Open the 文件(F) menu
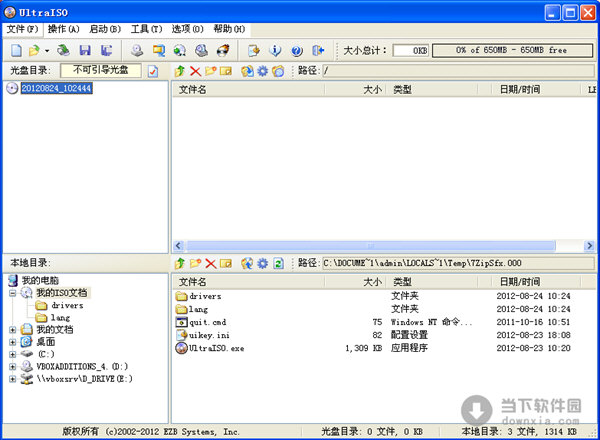The height and width of the screenshot is (440, 600). (x=23, y=29)
